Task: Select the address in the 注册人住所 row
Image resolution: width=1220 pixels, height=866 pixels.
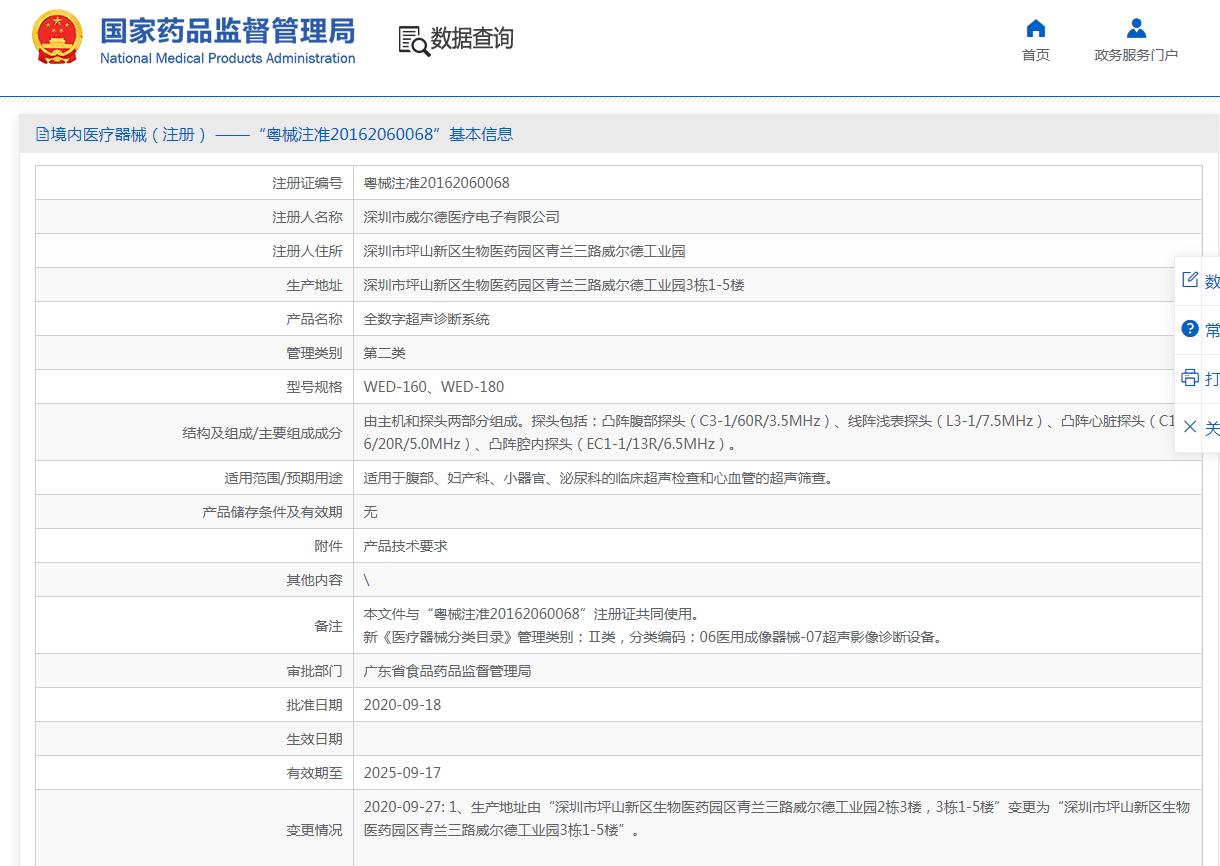Action: point(524,251)
